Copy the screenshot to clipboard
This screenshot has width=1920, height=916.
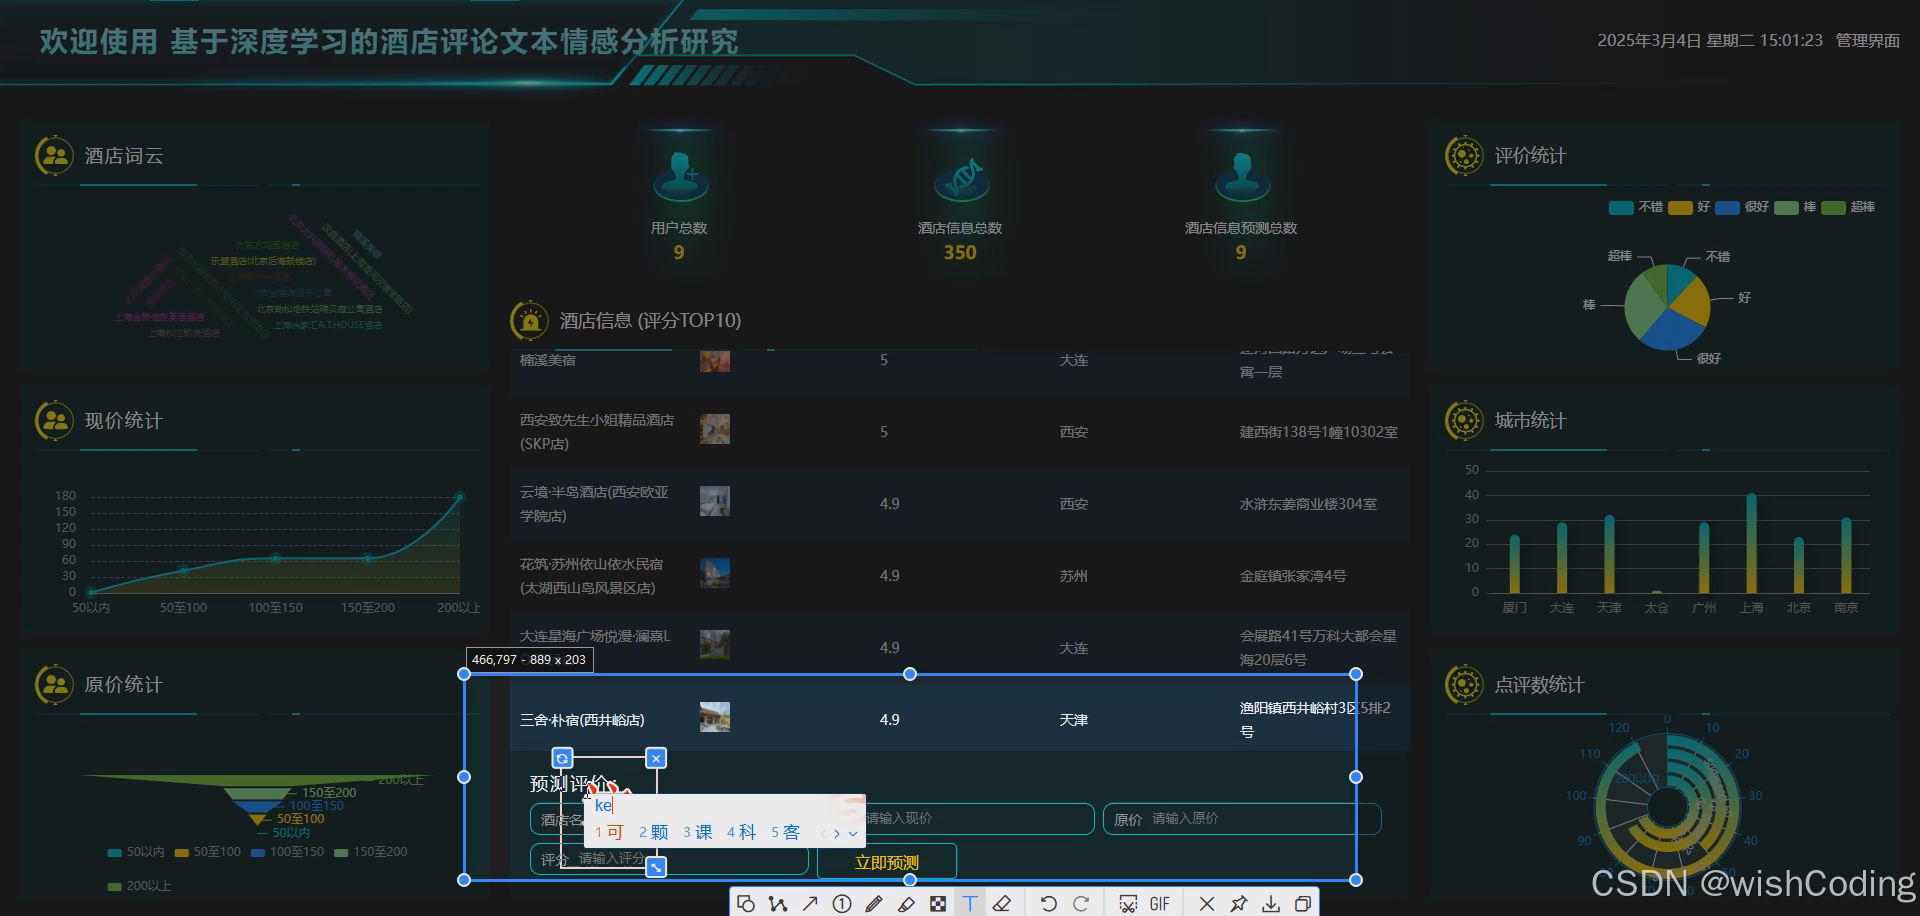click(x=1303, y=903)
